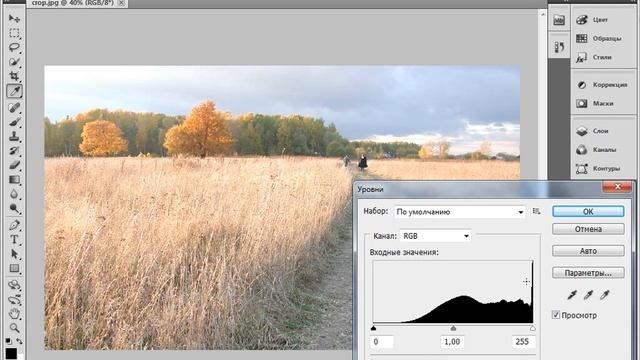Select the Crop tool
This screenshot has width=640, height=360.
click(14, 76)
